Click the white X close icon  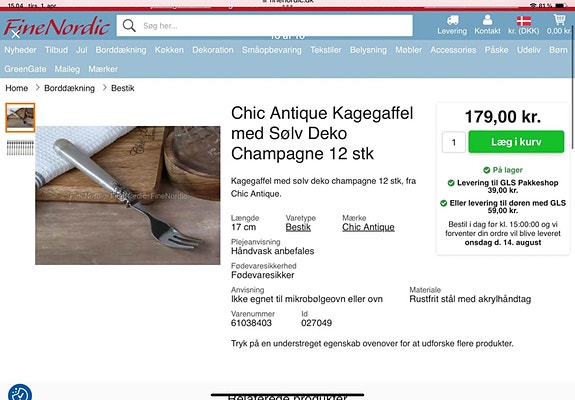coord(16,34)
